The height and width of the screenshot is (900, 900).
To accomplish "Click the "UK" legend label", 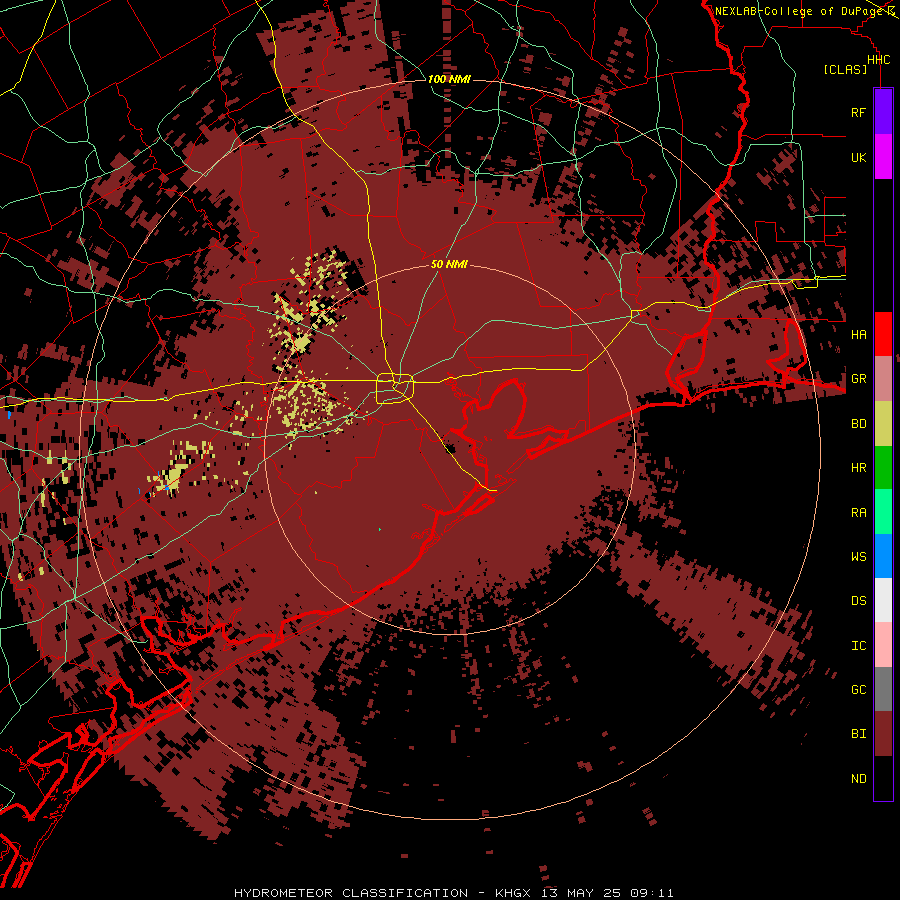I will 858,157.
